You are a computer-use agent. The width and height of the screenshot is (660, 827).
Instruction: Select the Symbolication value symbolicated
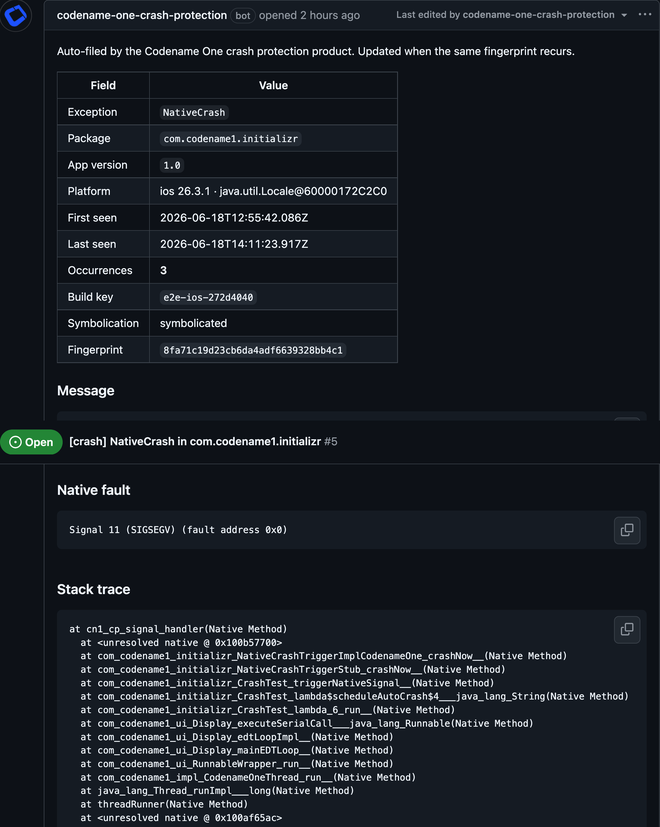click(x=193, y=323)
